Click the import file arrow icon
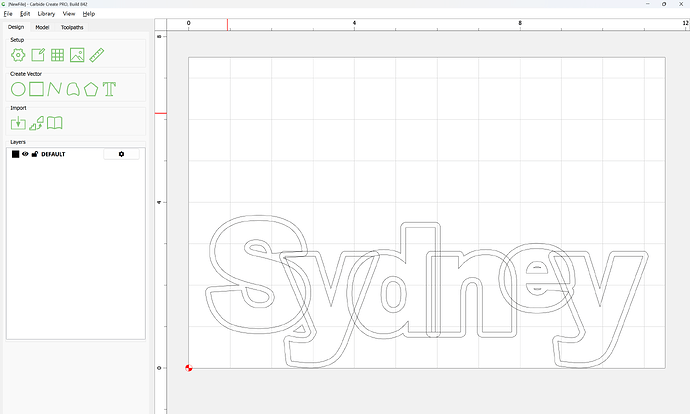 [x=18, y=123]
